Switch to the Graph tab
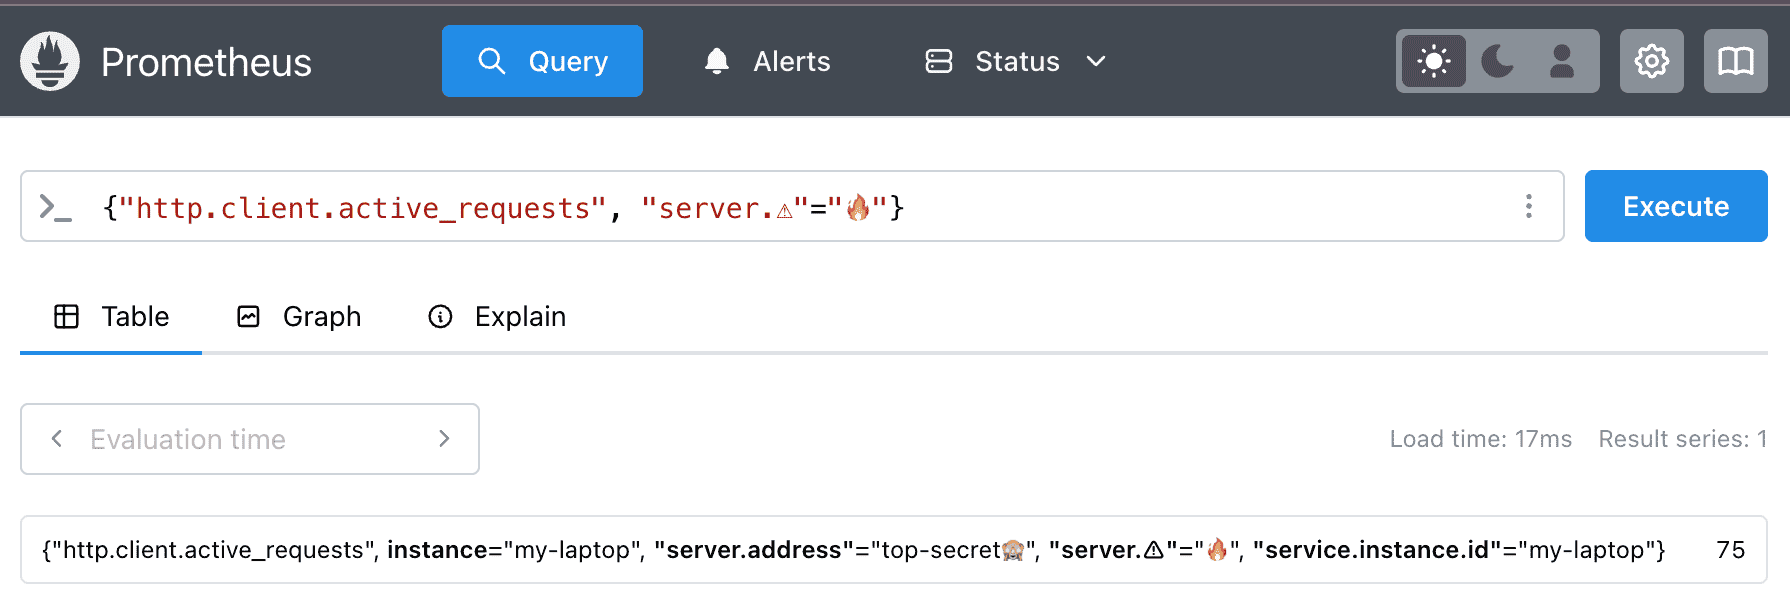 tap(299, 317)
